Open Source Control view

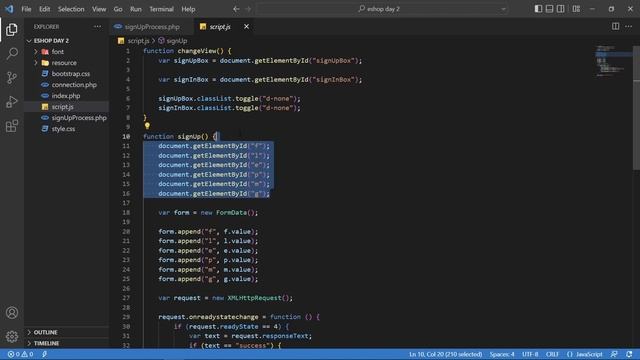click(x=12, y=78)
